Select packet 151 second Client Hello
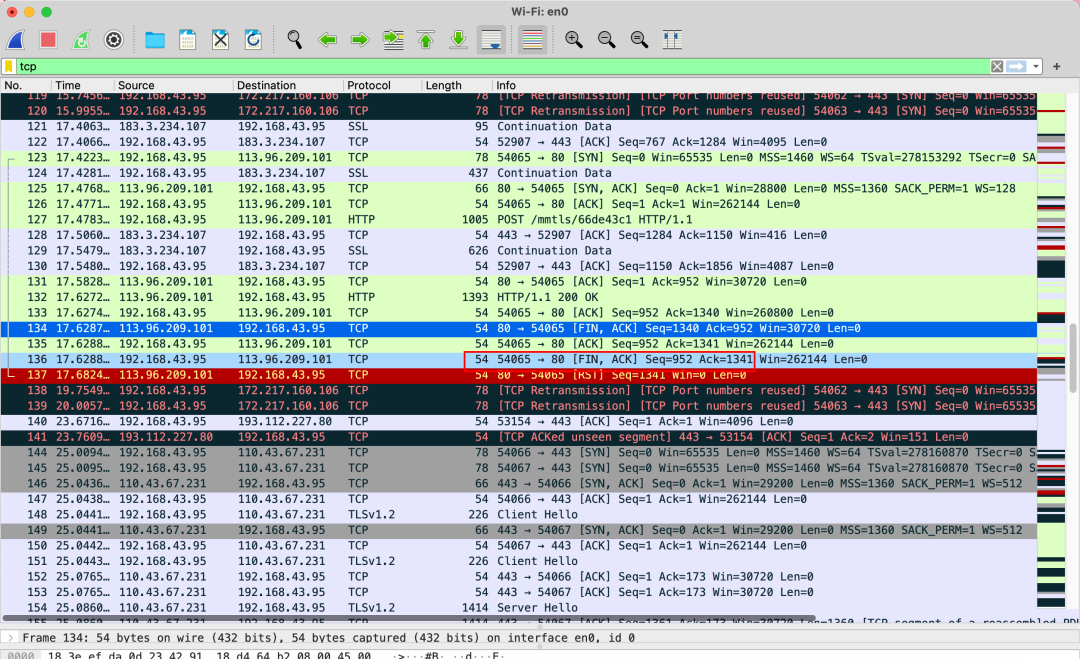This screenshot has height=659, width=1080. [519, 561]
